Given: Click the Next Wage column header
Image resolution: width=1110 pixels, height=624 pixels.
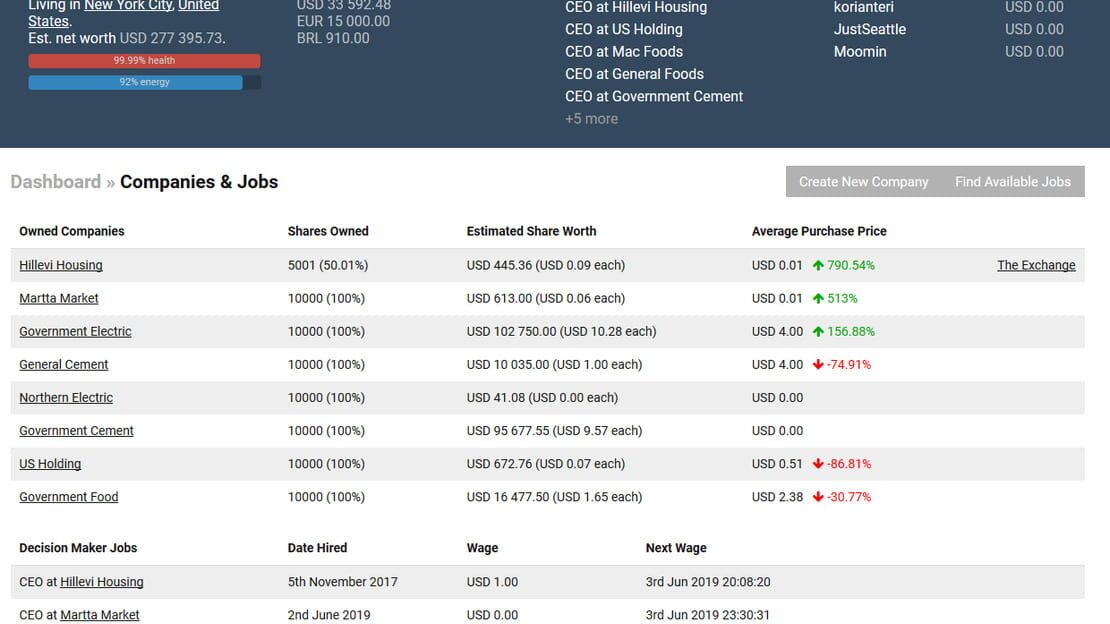Looking at the screenshot, I should pyautogui.click(x=676, y=548).
